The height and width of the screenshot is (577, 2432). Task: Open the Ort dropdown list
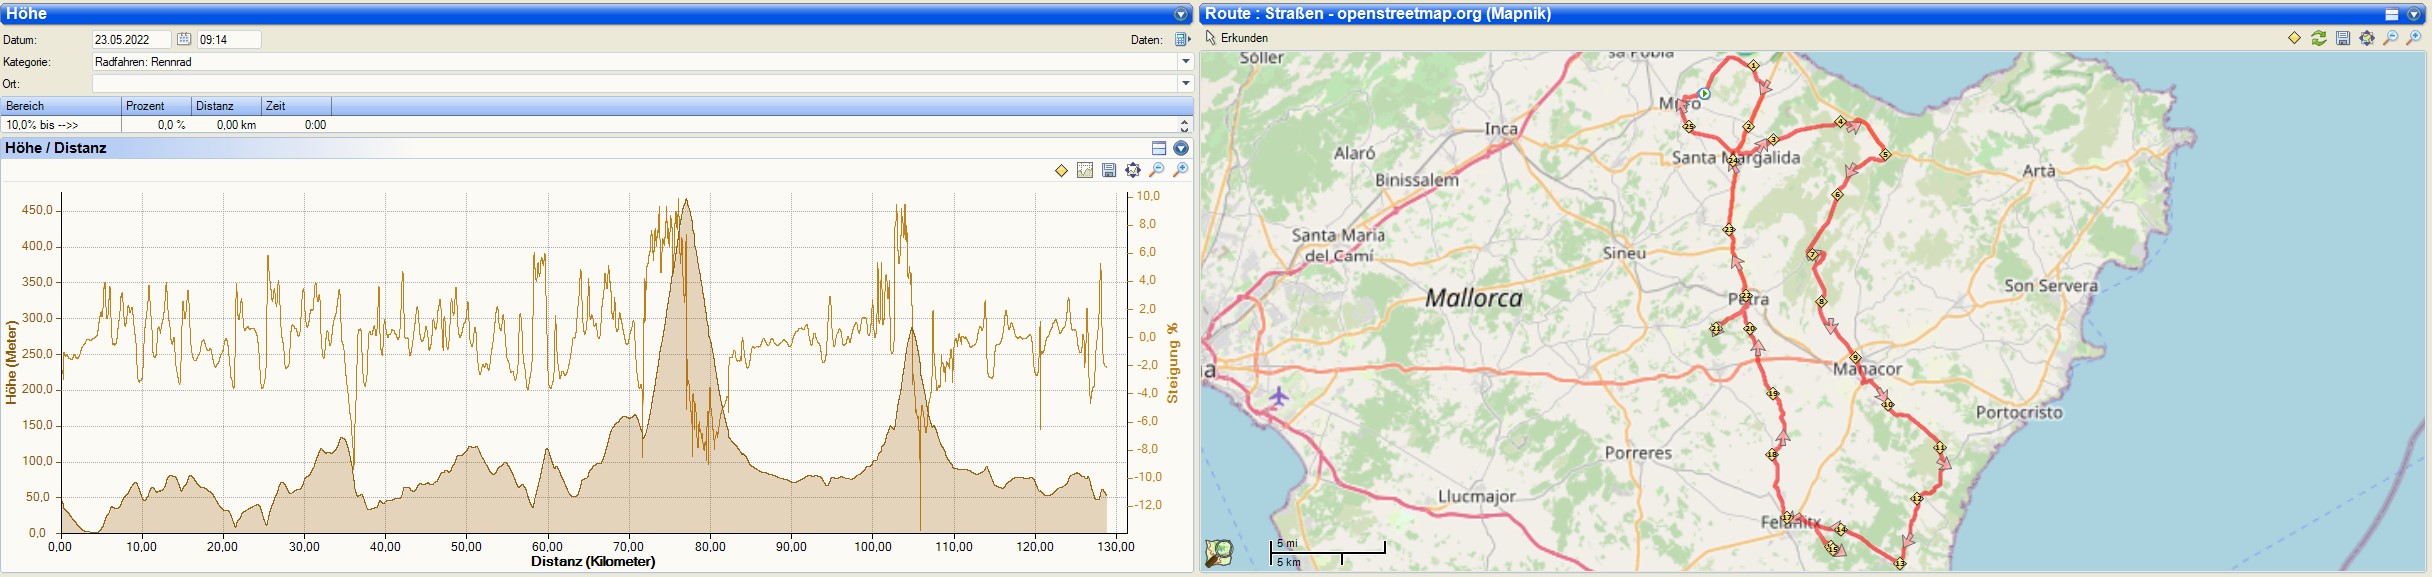(x=1186, y=84)
